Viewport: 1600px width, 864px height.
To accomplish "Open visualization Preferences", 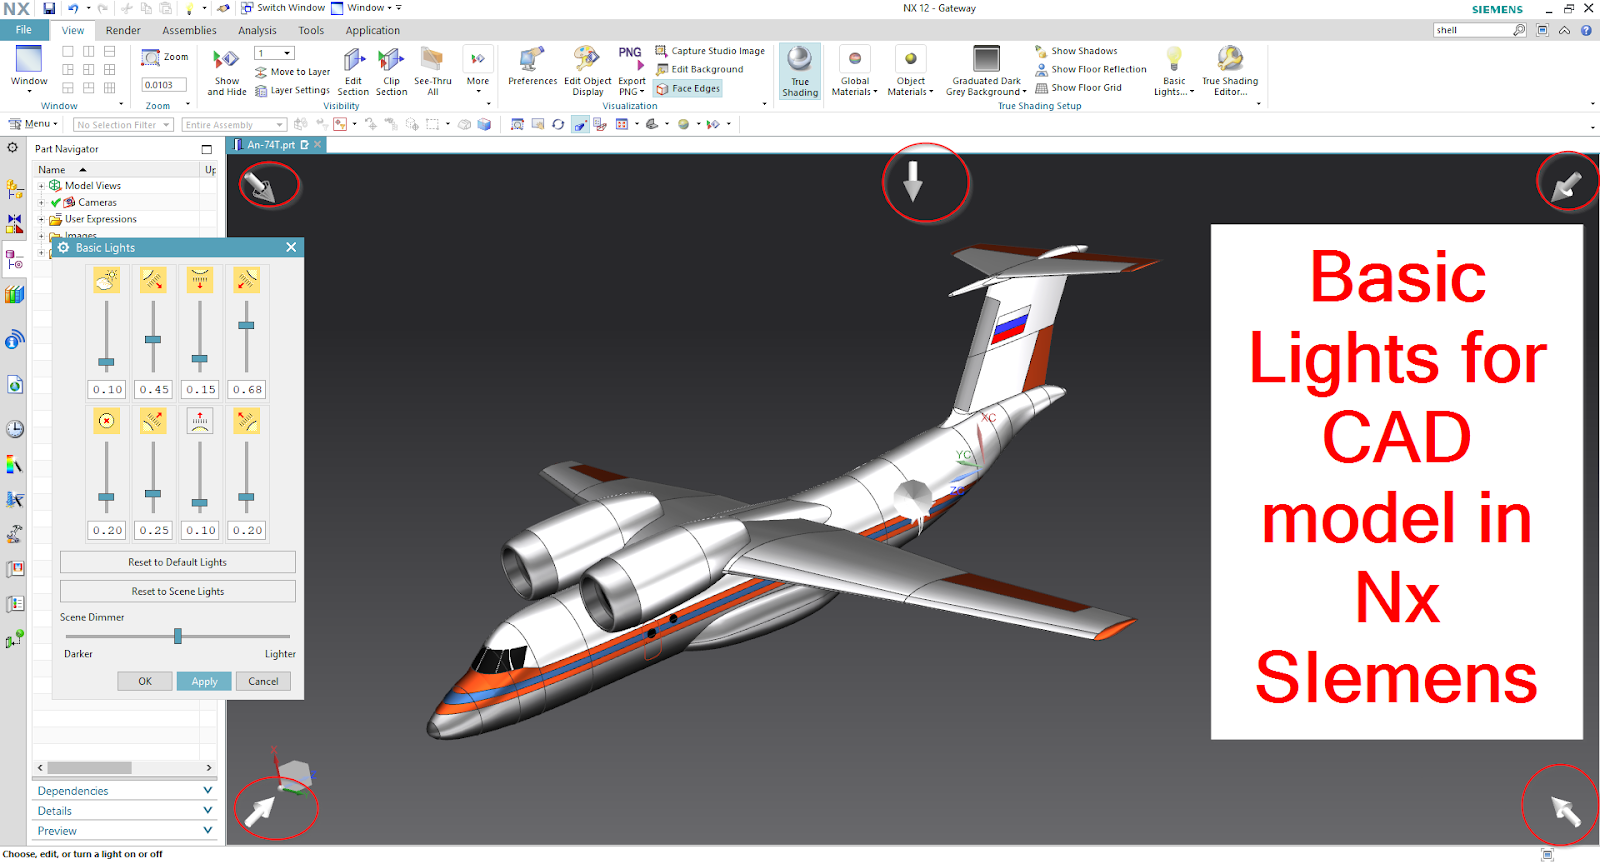I will (532, 67).
